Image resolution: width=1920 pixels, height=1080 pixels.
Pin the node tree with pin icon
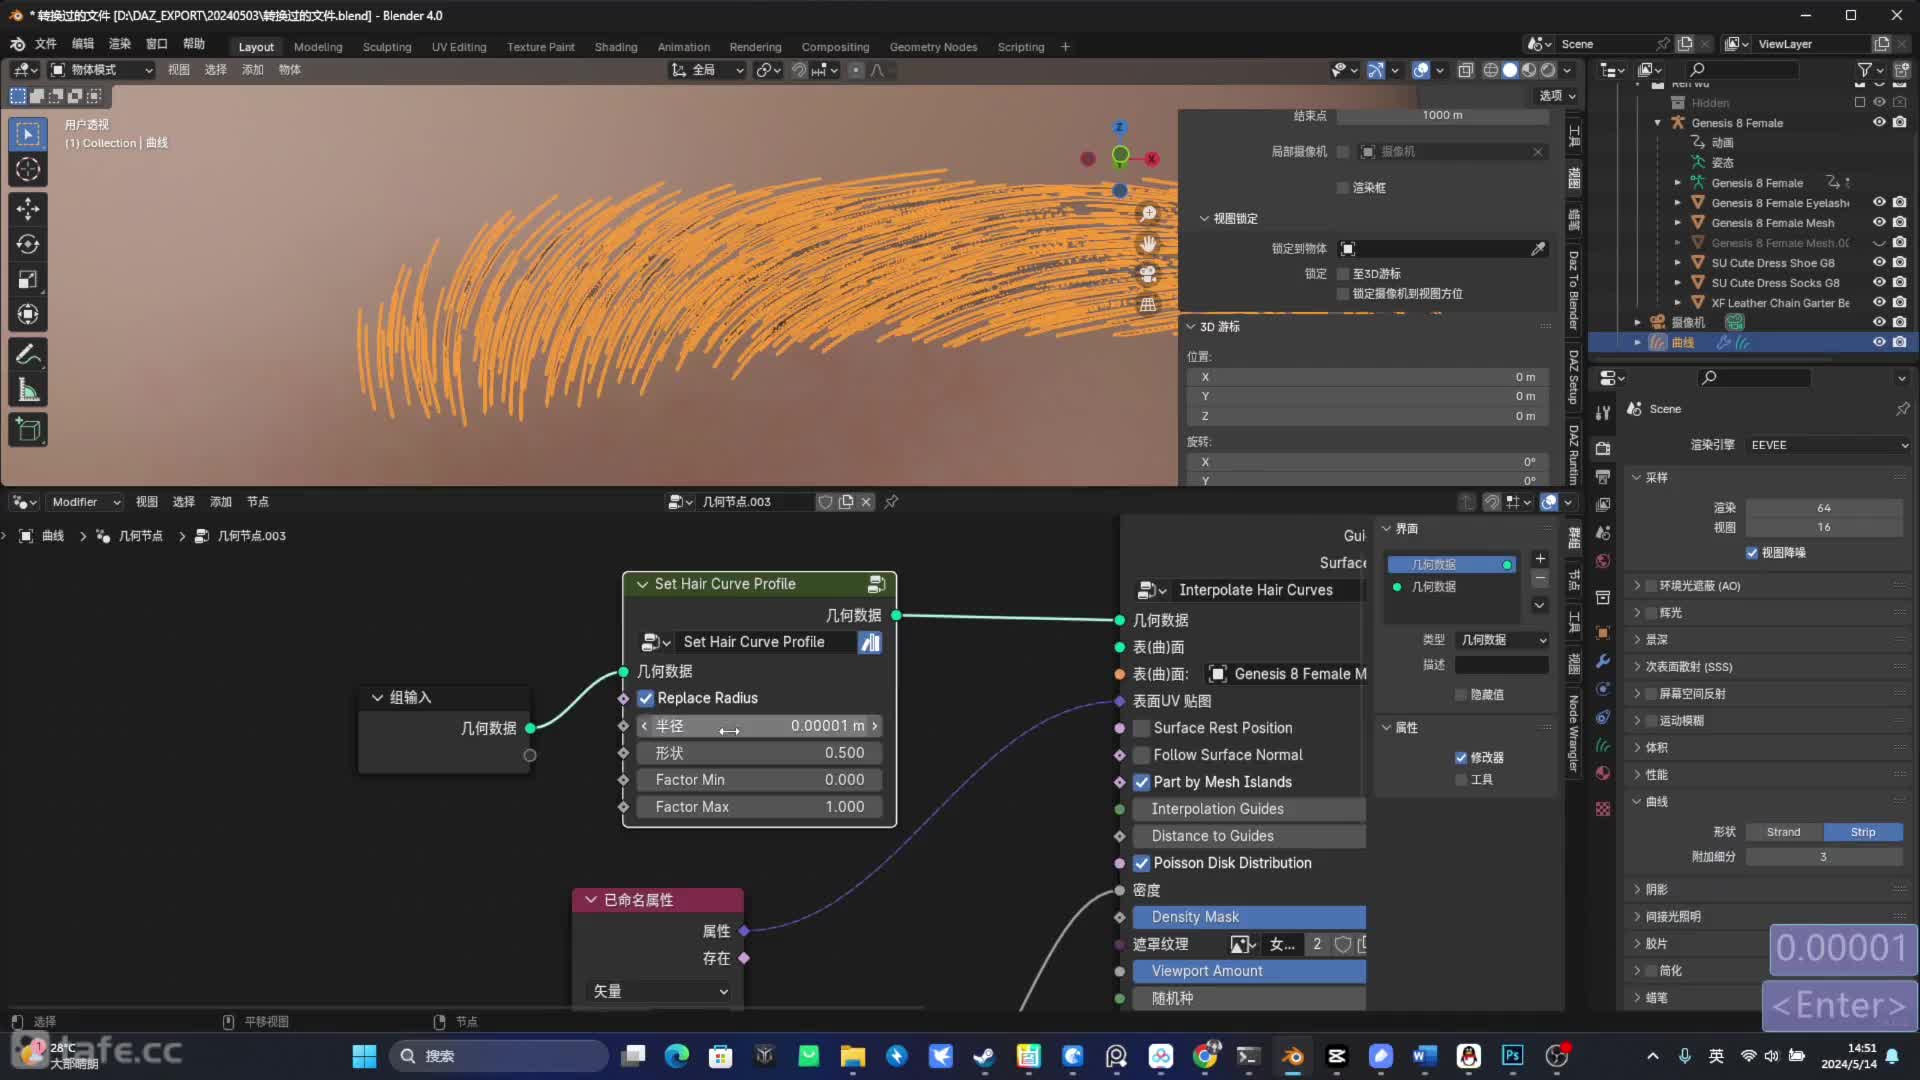(x=891, y=502)
